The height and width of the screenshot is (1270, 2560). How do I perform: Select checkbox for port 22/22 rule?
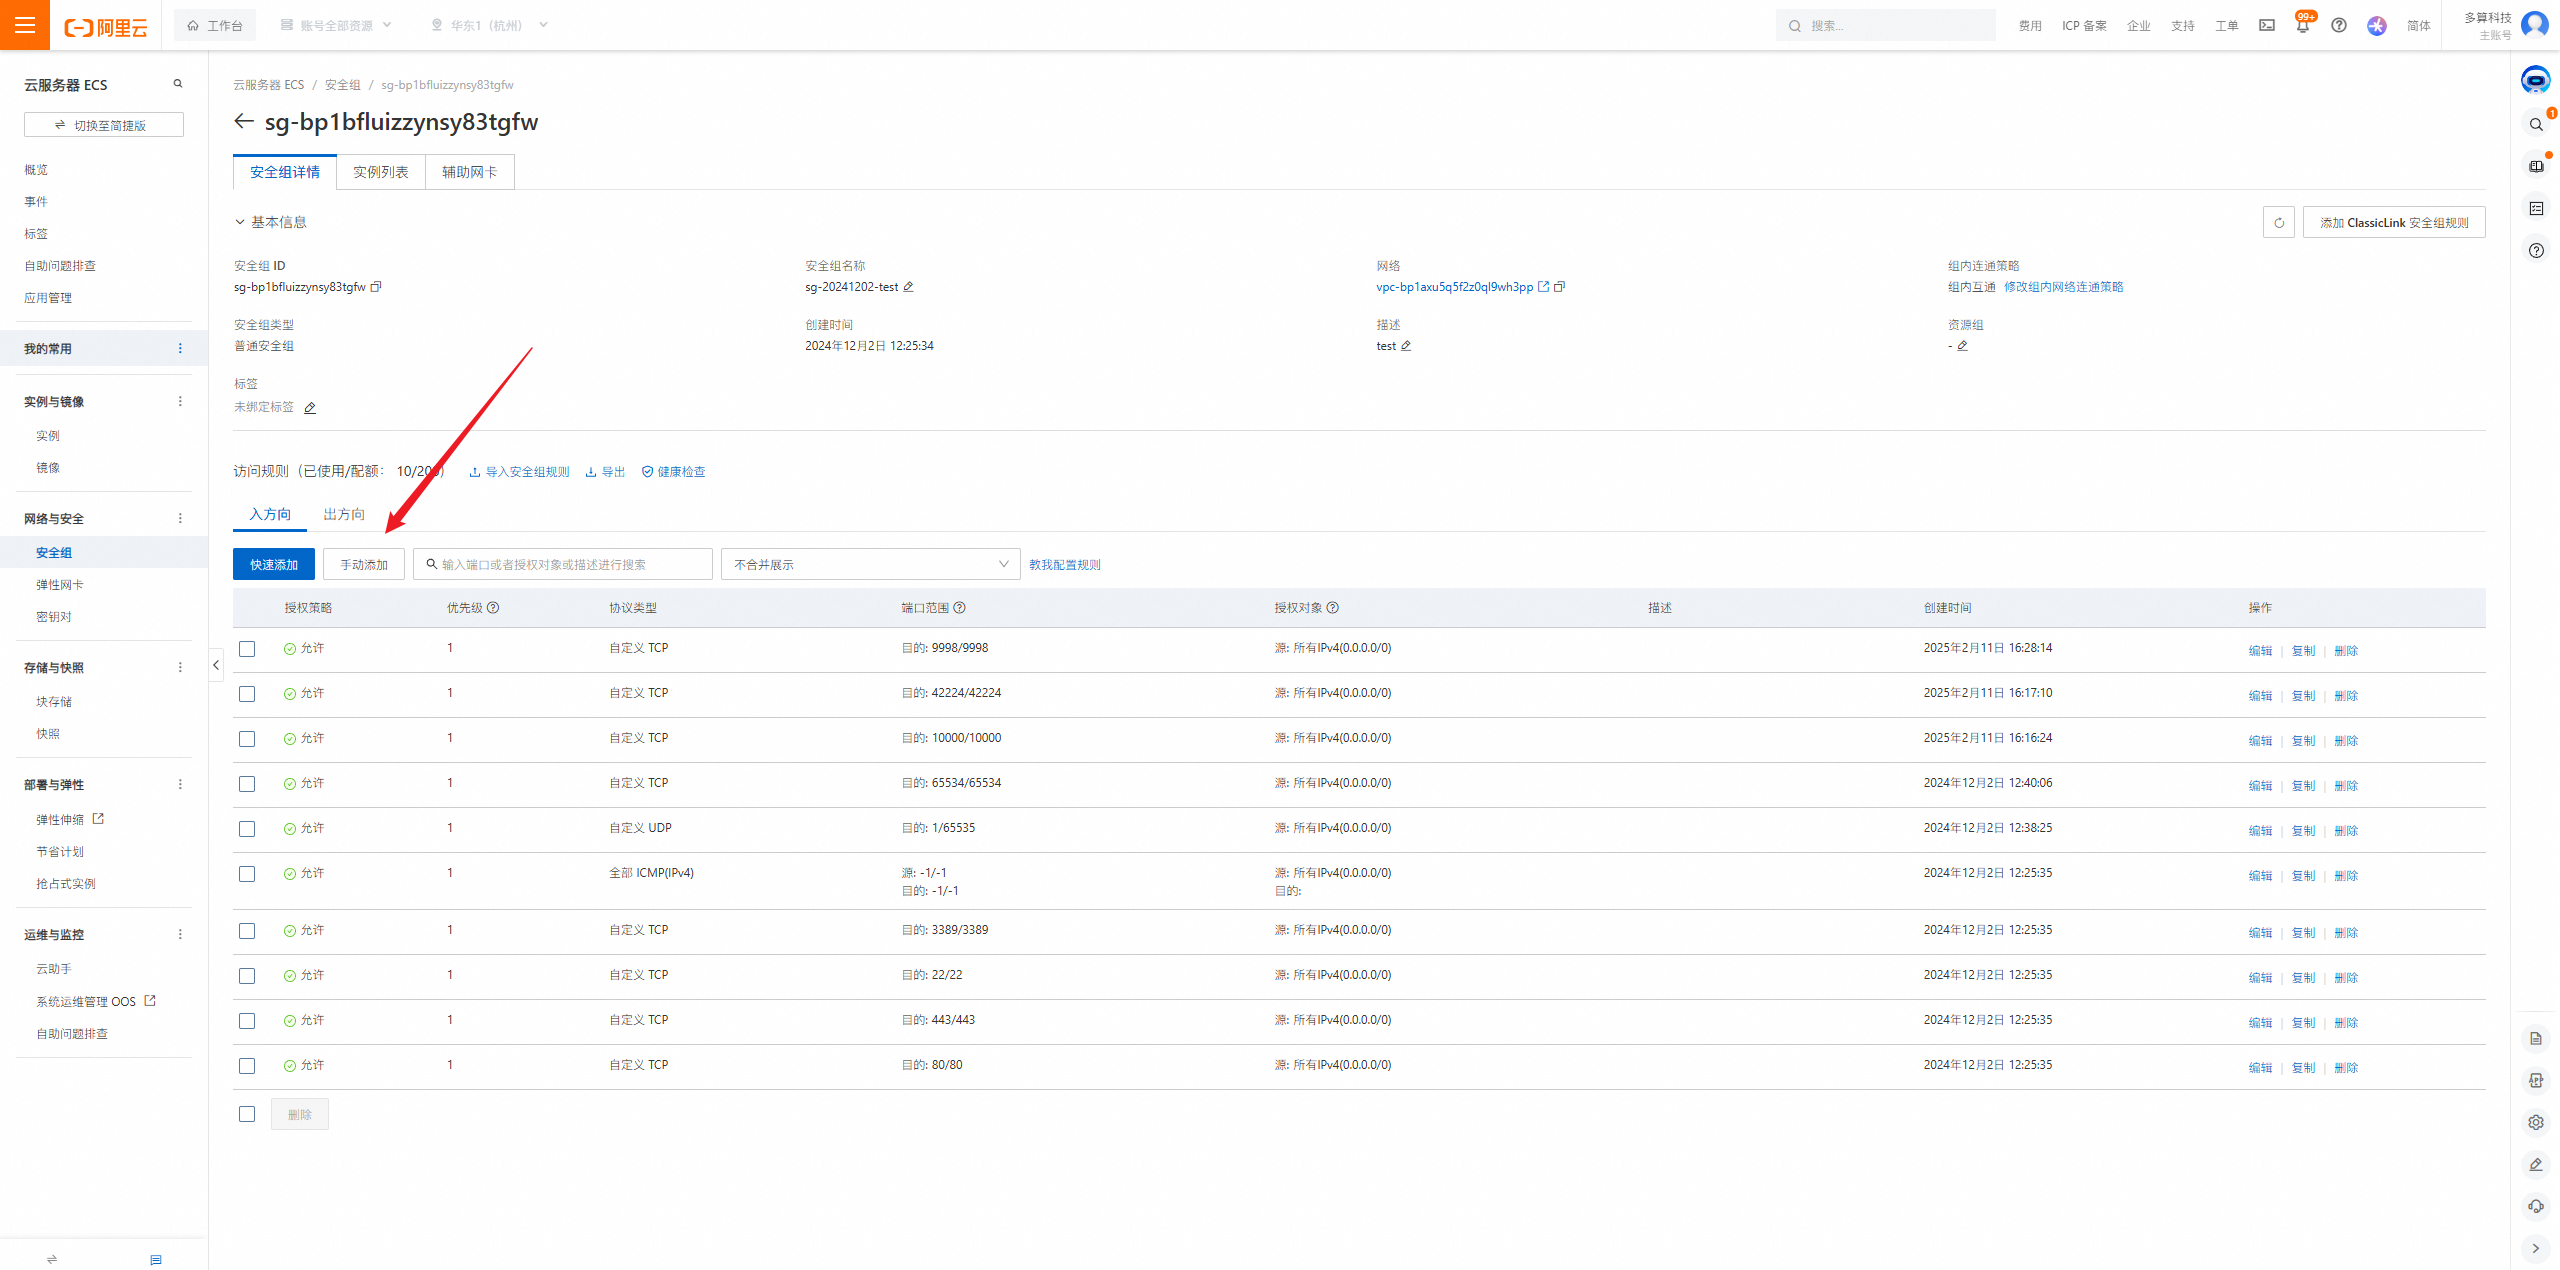247,976
